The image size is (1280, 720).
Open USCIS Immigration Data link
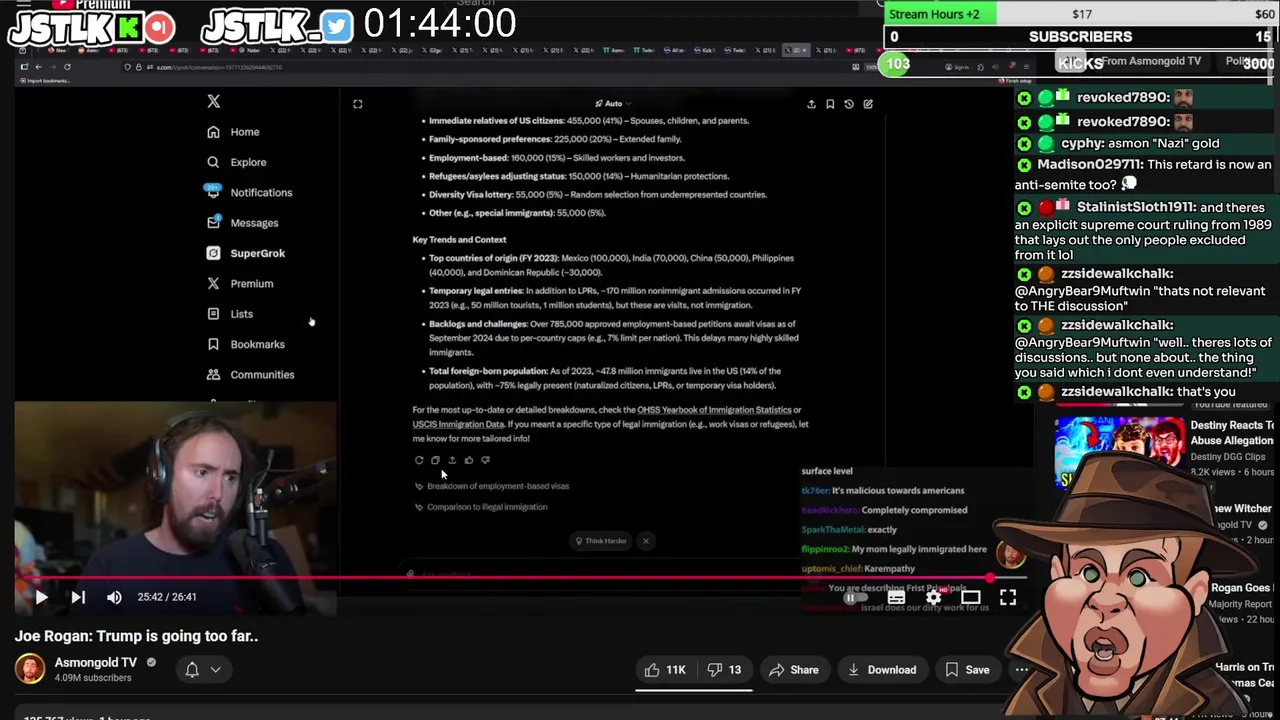[x=458, y=425]
